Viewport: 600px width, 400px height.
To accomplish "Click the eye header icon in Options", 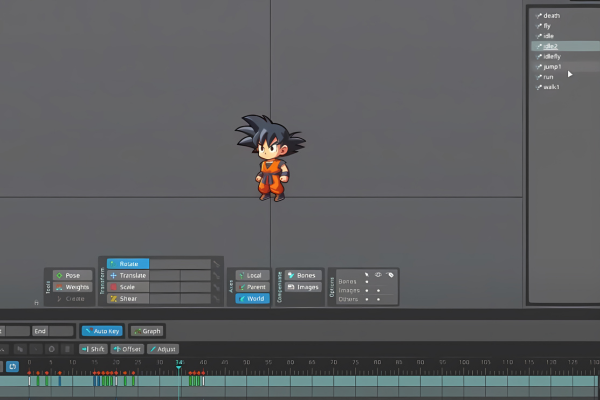I will point(378,274).
